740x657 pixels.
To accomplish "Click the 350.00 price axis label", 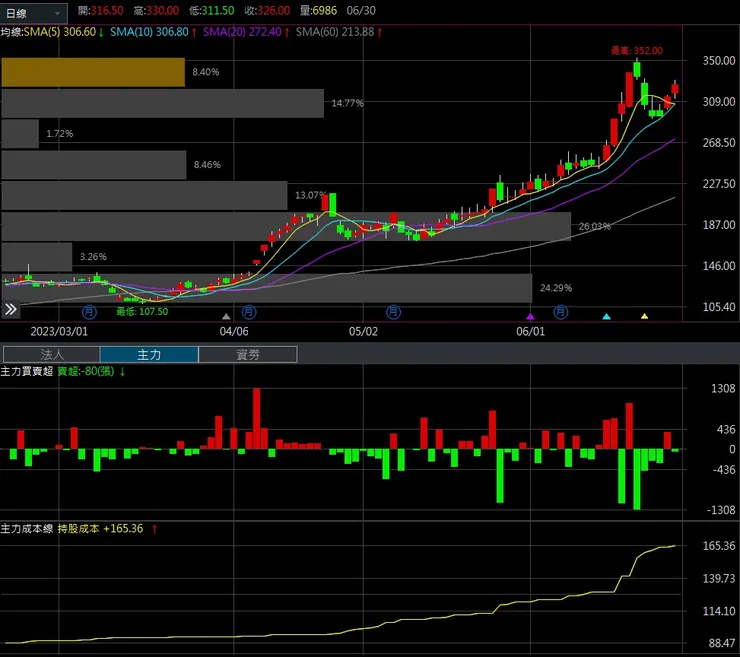I will [719, 60].
